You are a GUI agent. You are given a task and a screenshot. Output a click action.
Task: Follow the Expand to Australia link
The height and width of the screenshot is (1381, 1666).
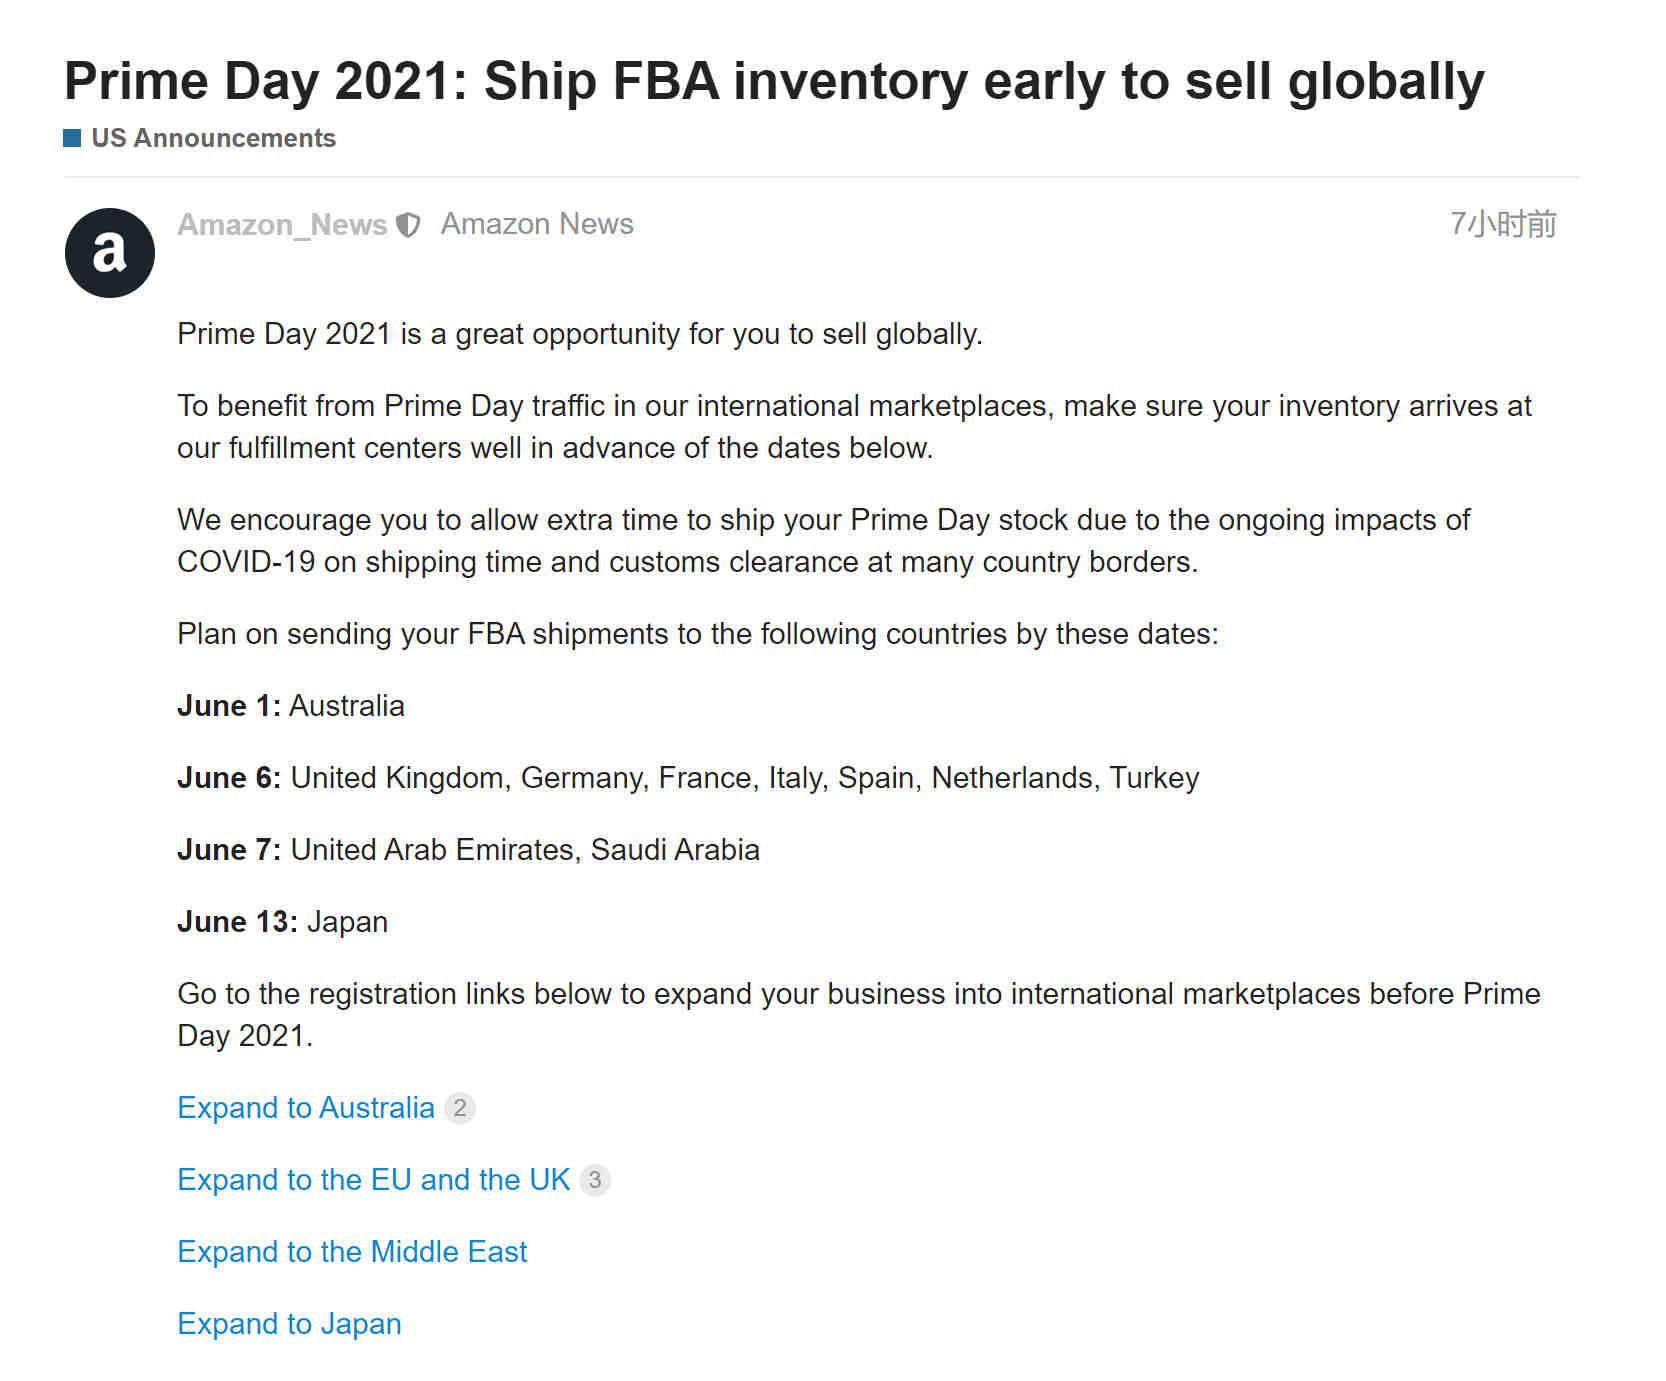point(306,1108)
